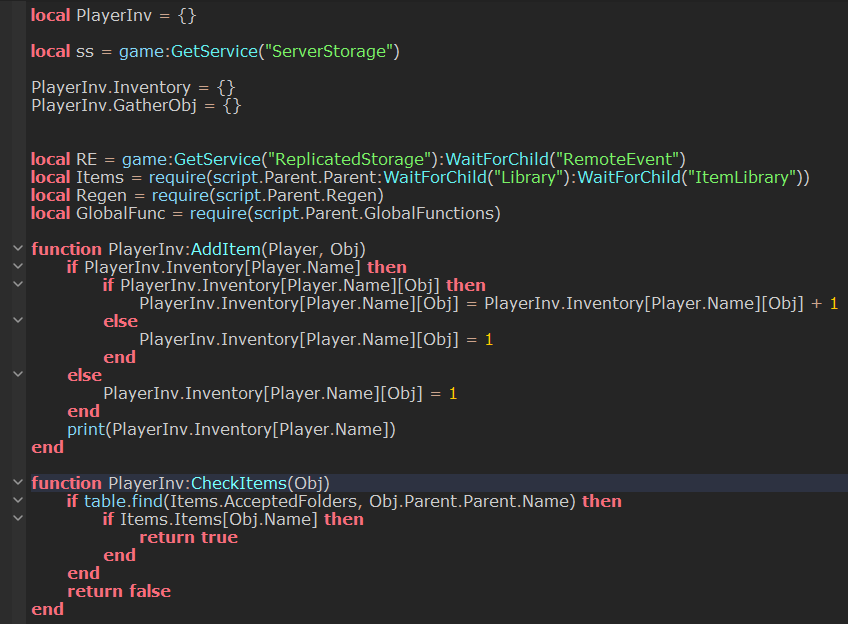Click '(Player, Obj)' parameter list
The height and width of the screenshot is (624, 848).
pos(314,249)
